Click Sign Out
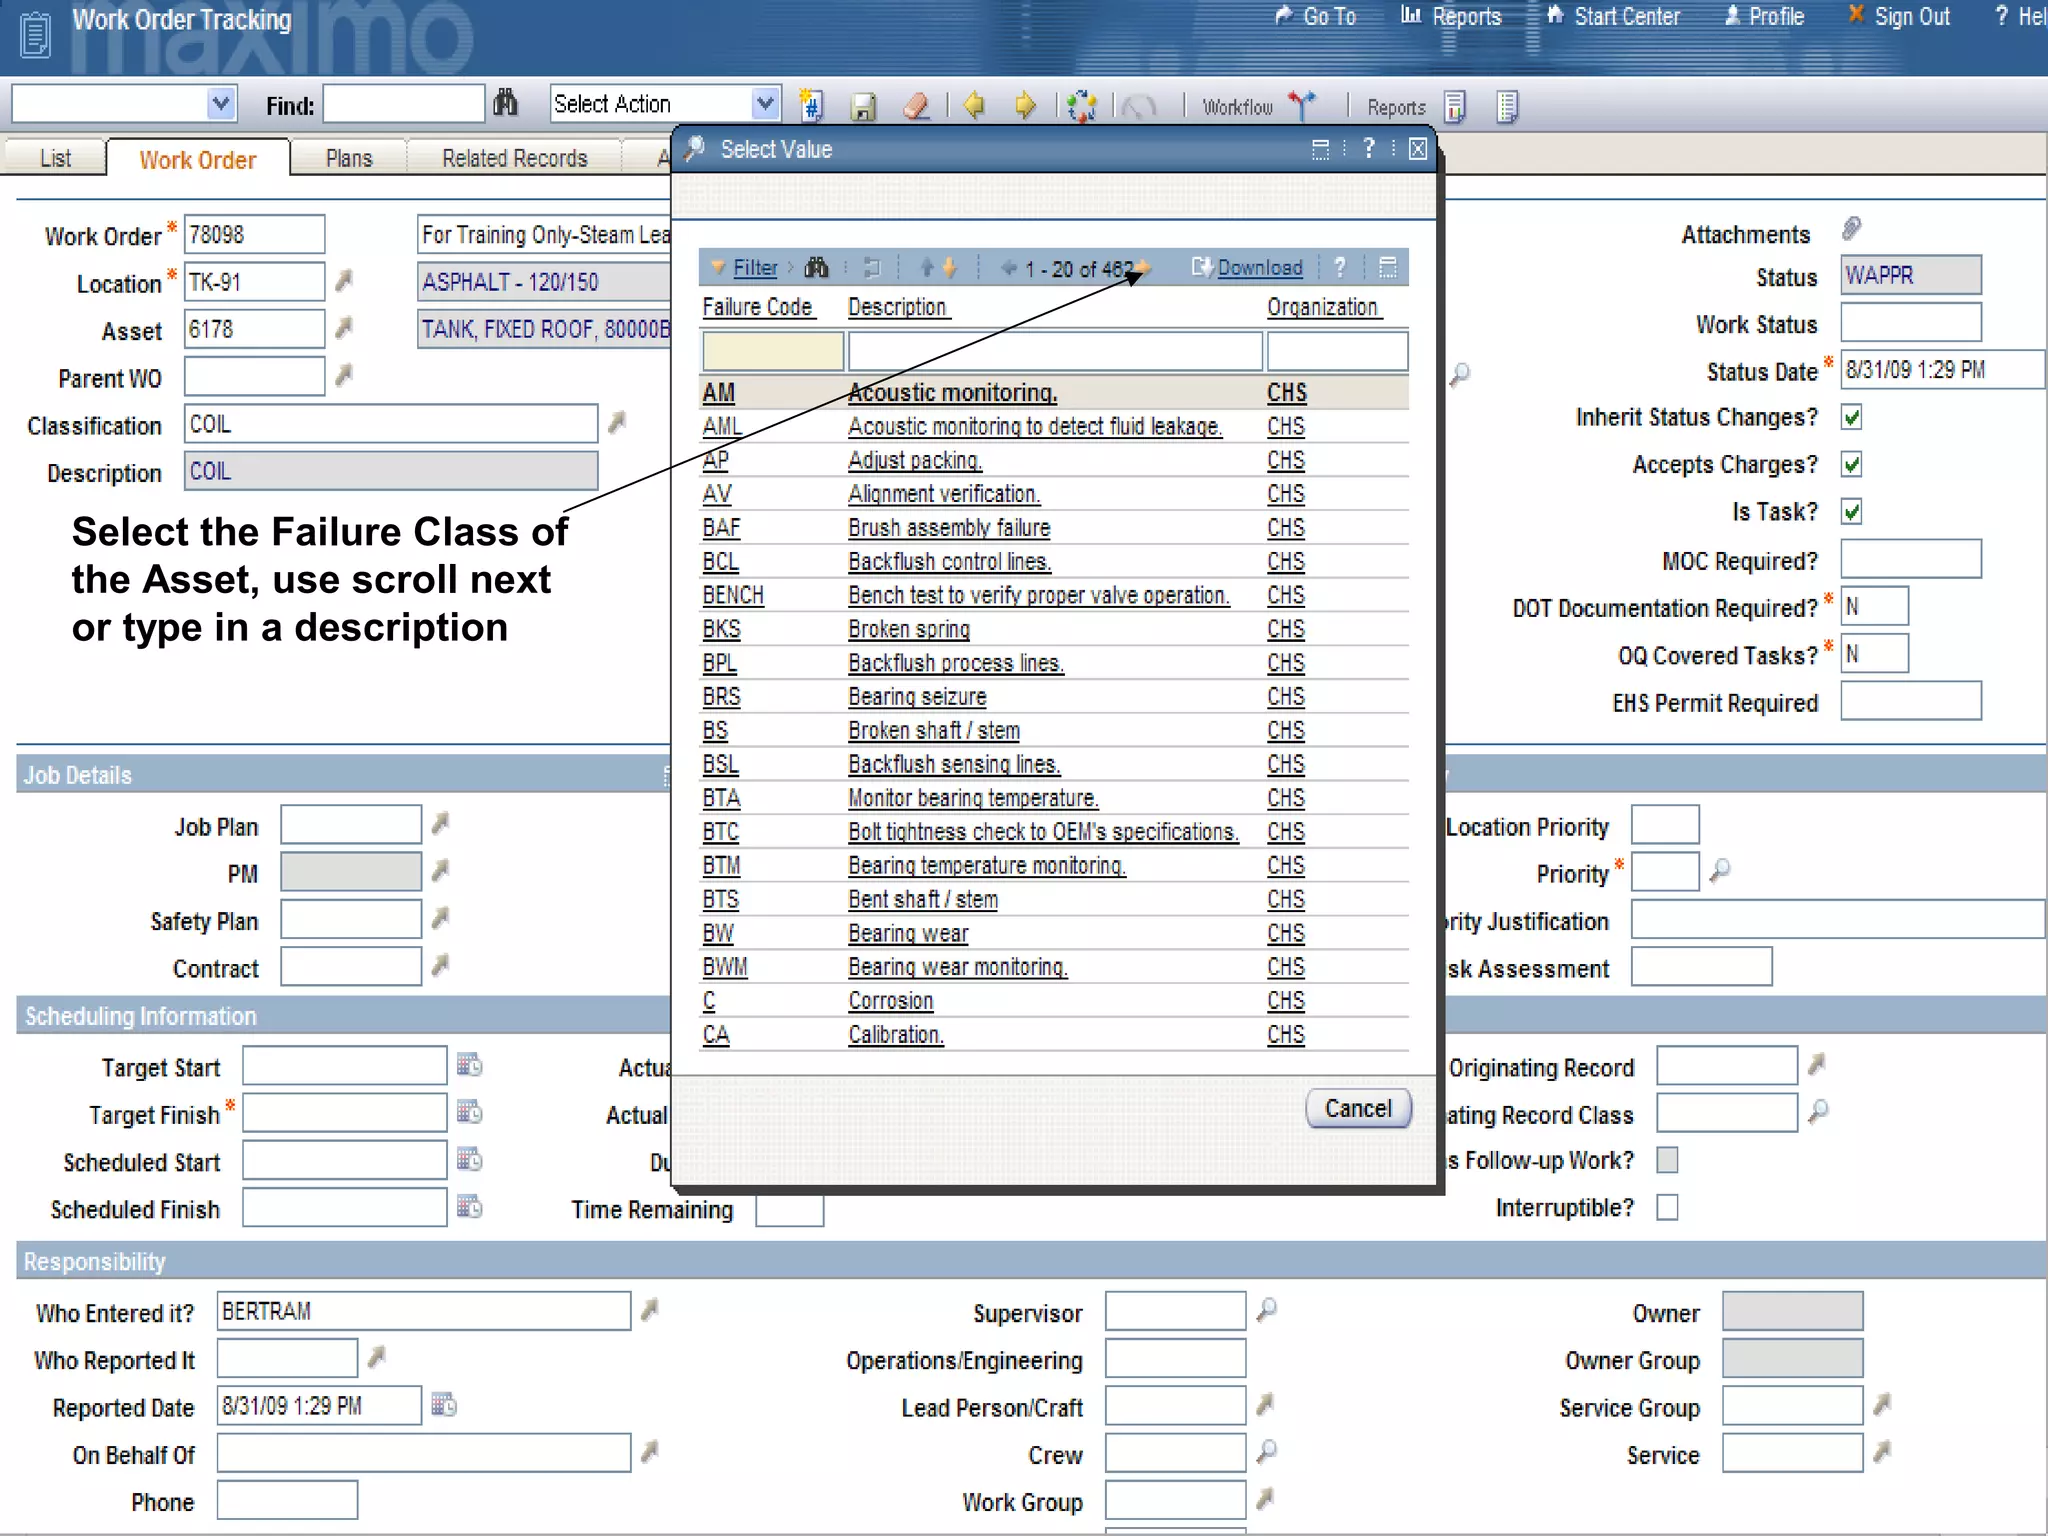This screenshot has width=2048, height=1536. coord(1899,17)
